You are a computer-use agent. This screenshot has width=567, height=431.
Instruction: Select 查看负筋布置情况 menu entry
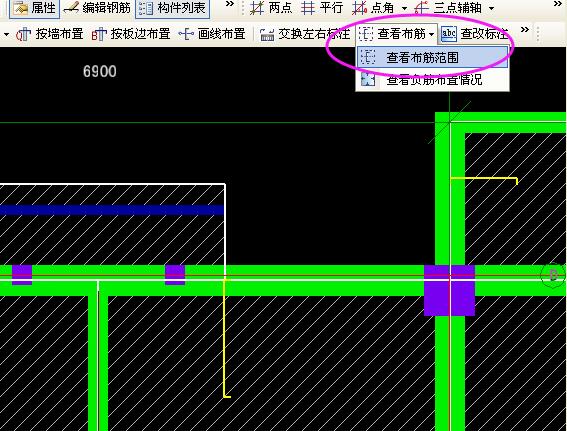(432, 79)
